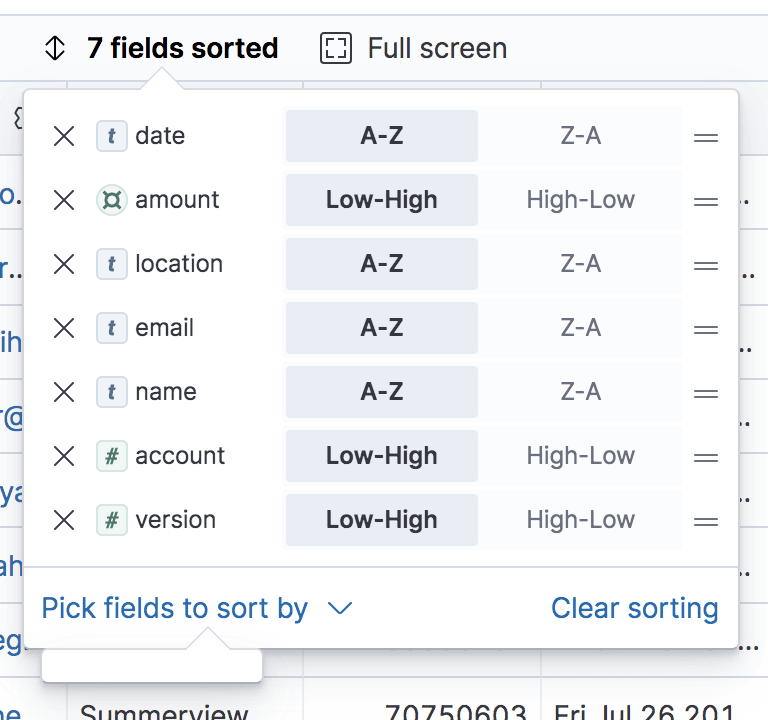Viewport: 768px width, 720px height.
Task: Remove the version sort field
Action: tap(64, 520)
